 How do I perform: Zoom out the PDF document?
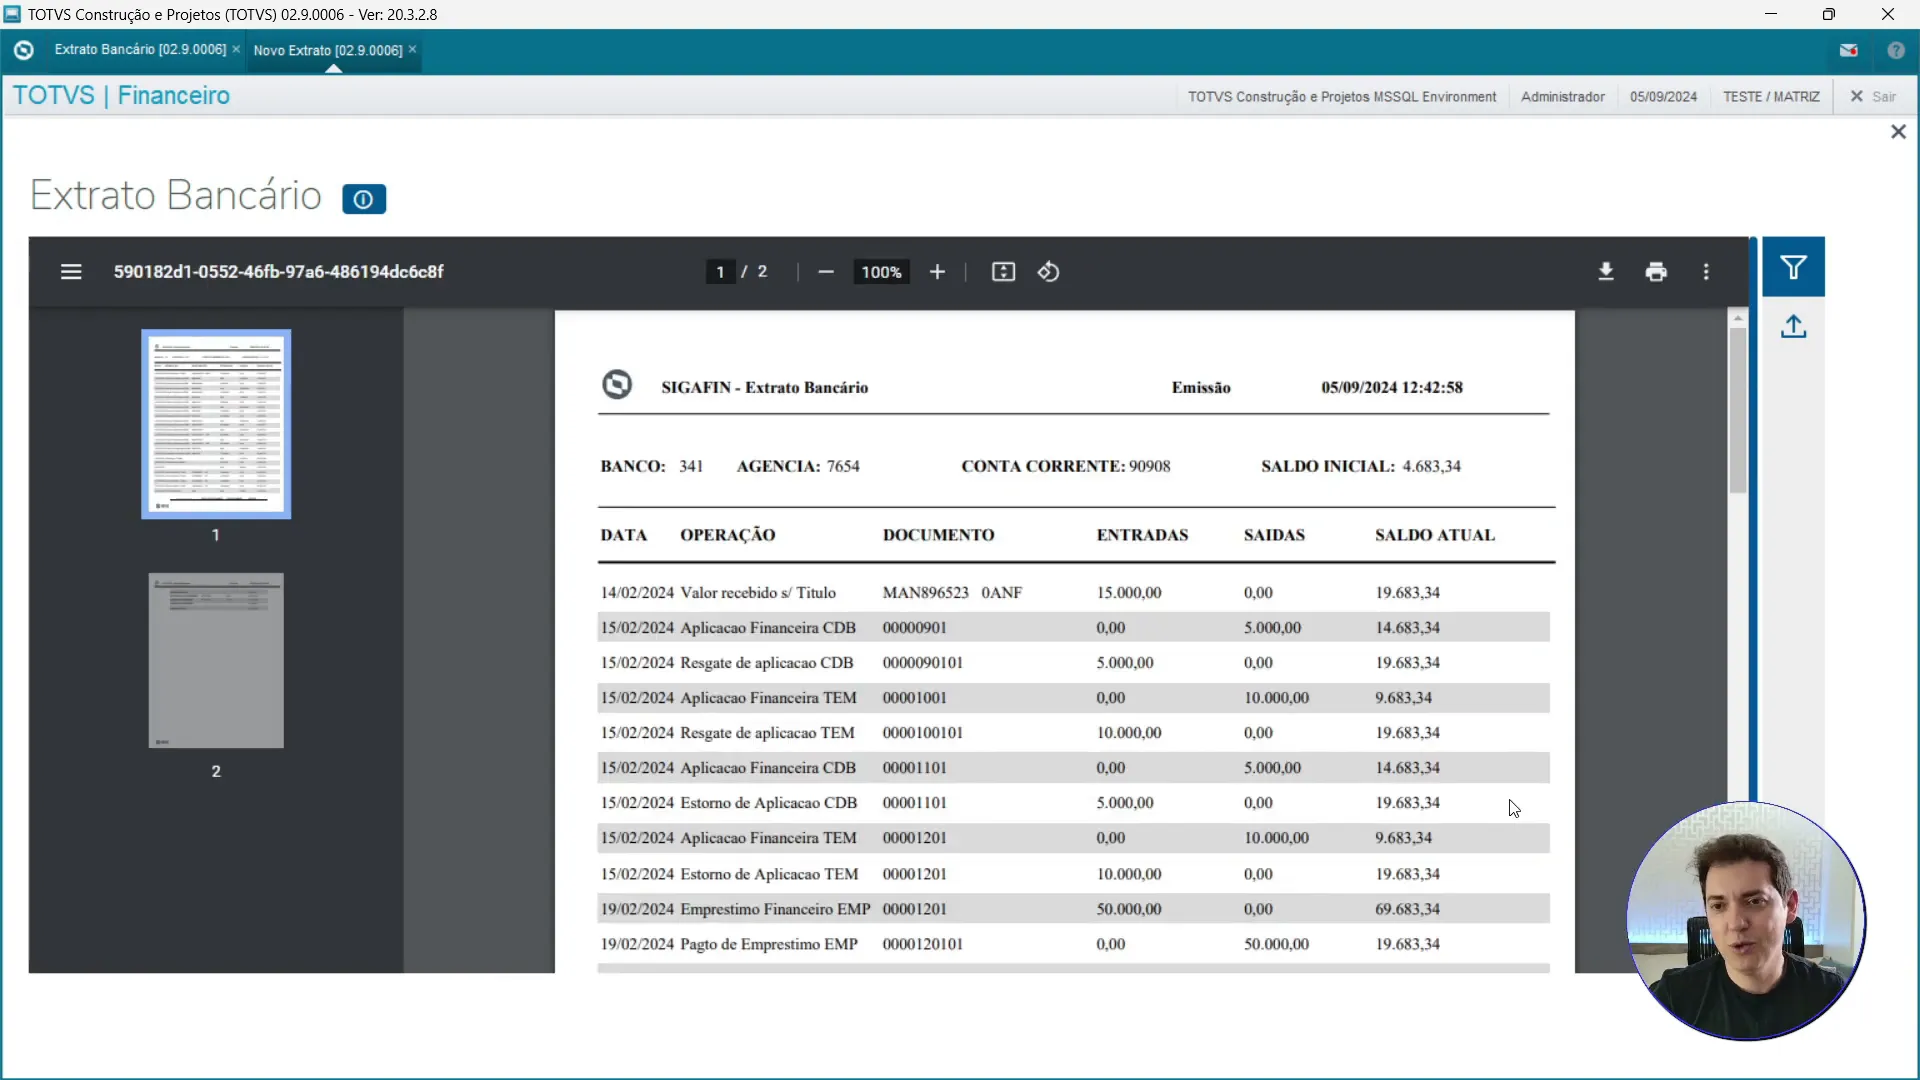pos(826,272)
